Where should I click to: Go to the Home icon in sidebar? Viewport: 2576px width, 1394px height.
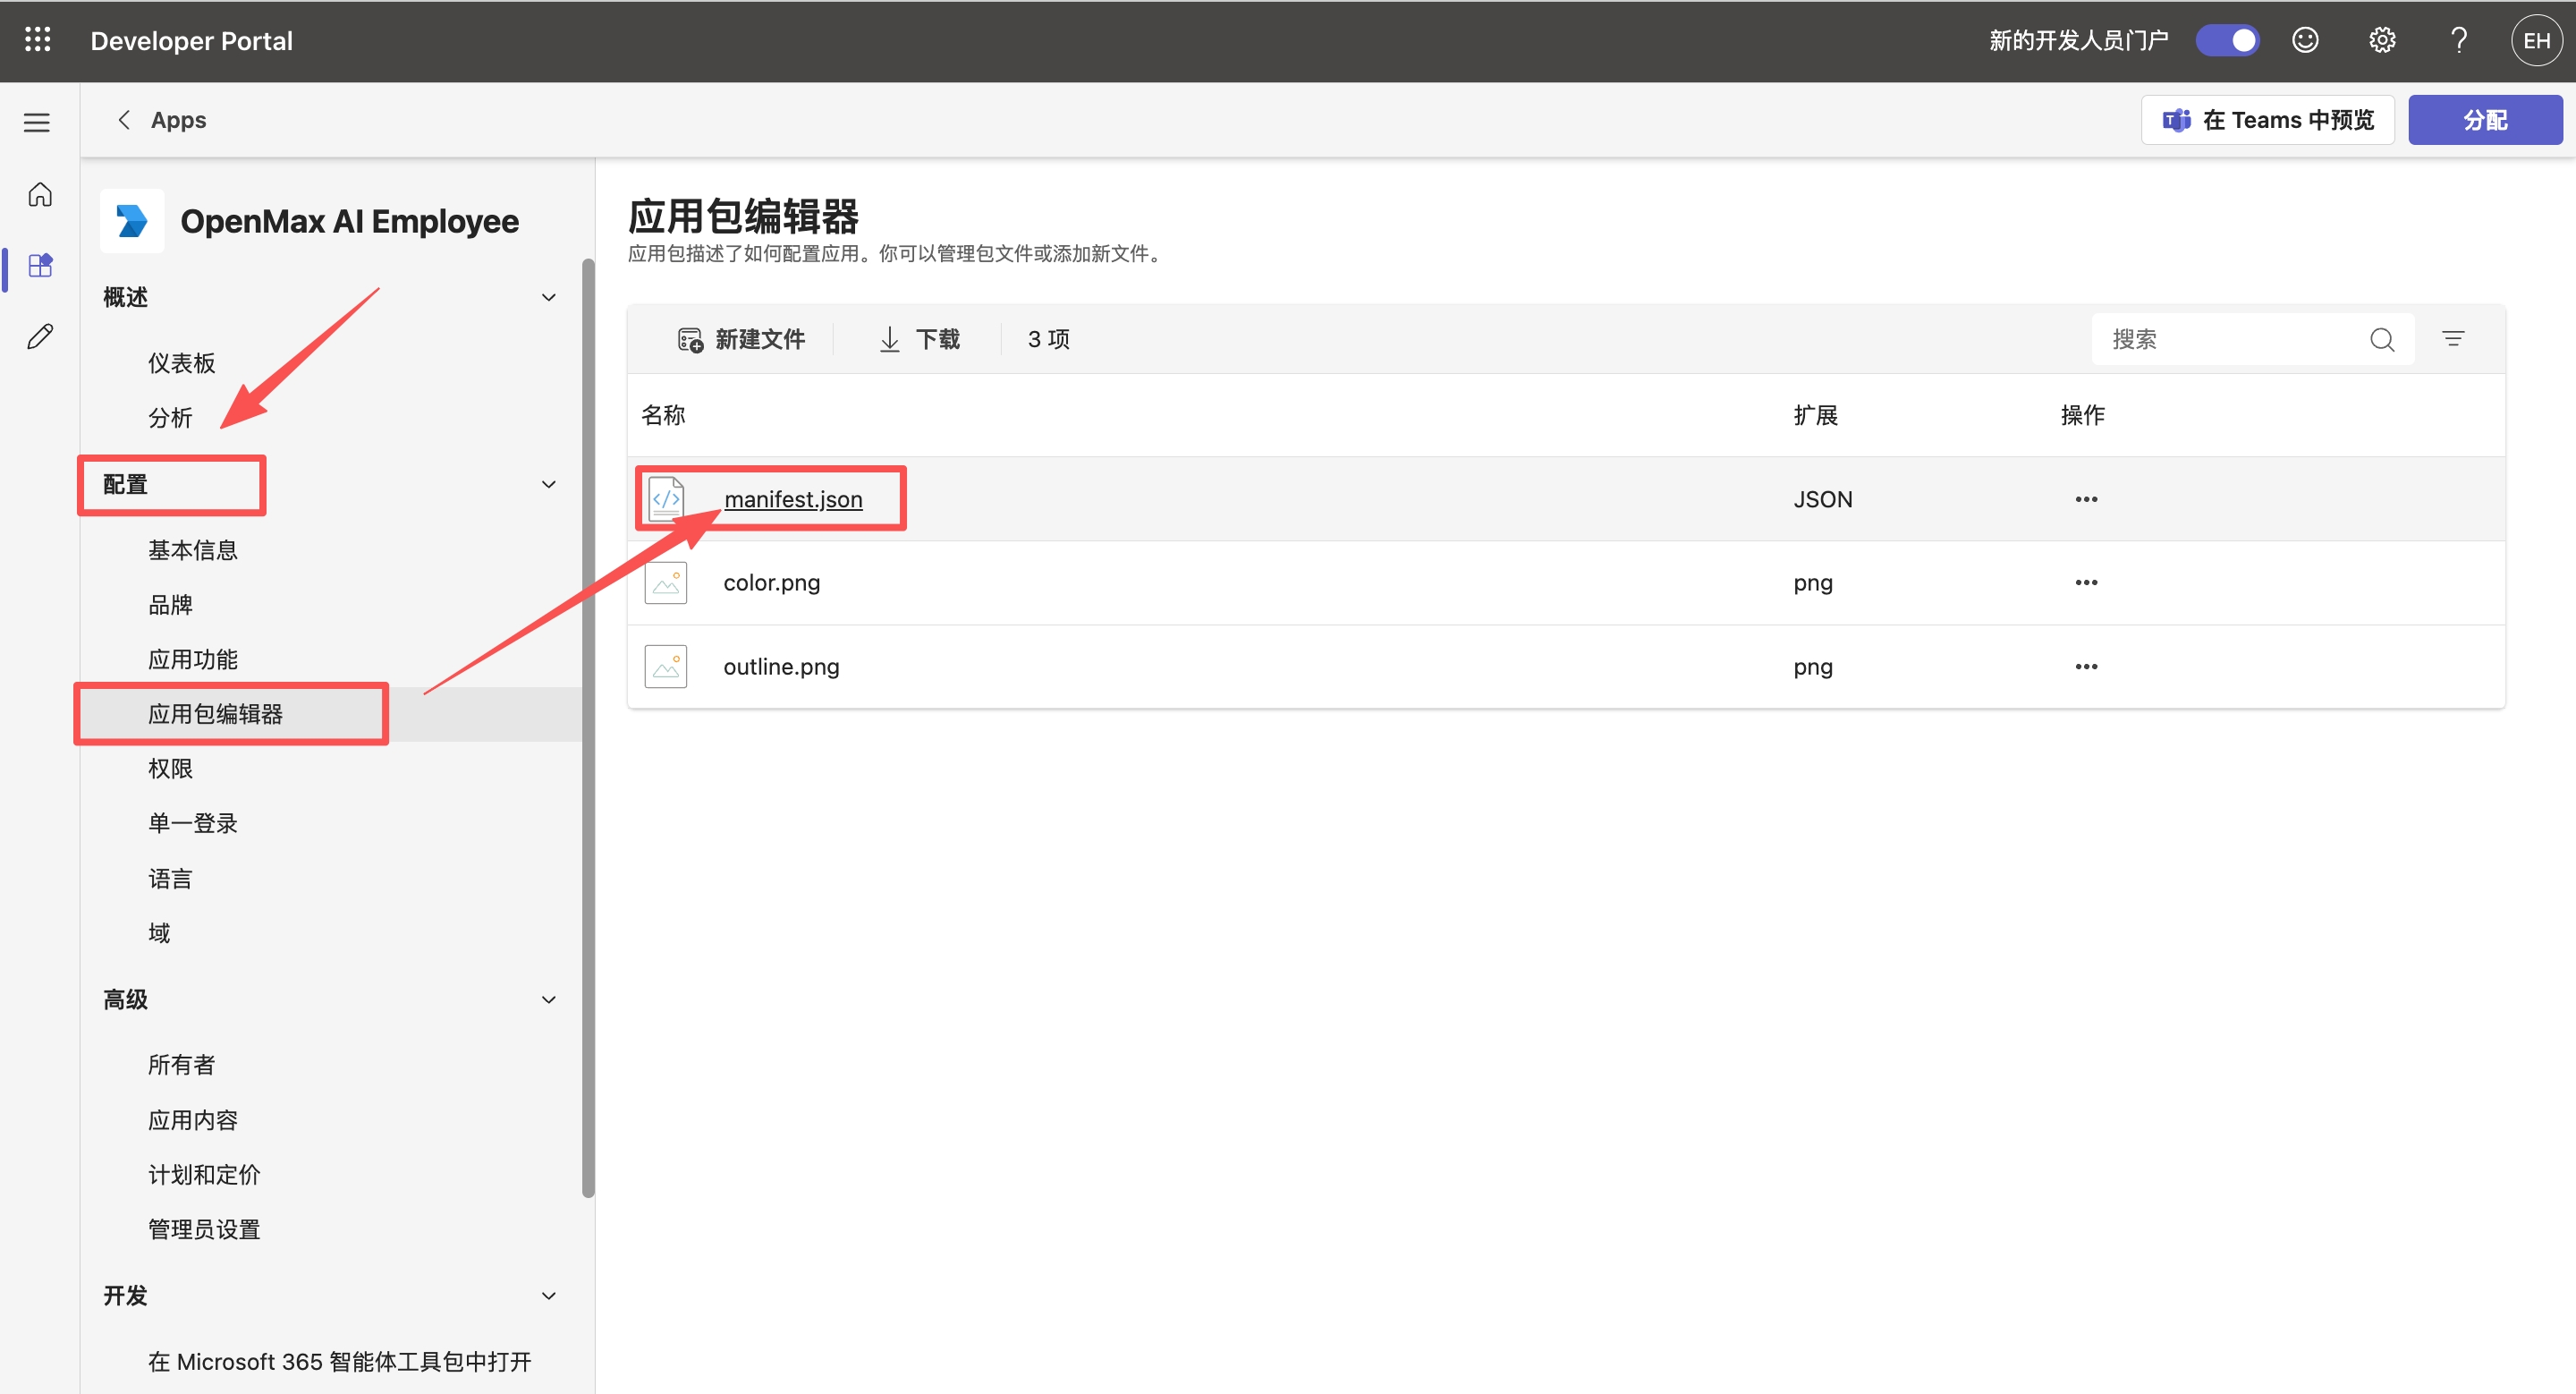[40, 194]
